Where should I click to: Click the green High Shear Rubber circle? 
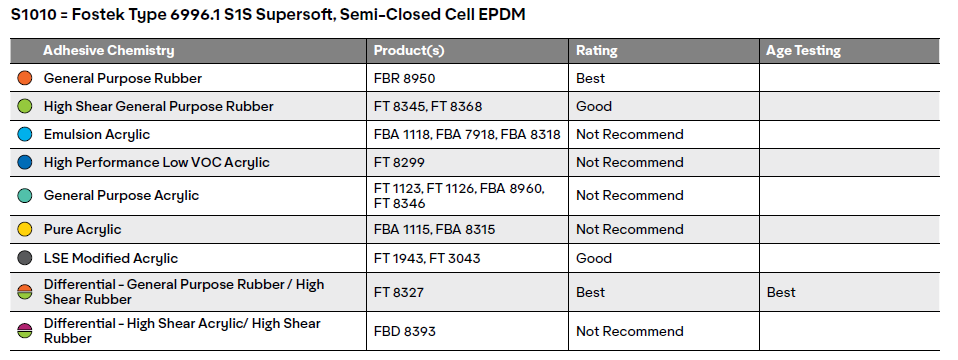24,106
